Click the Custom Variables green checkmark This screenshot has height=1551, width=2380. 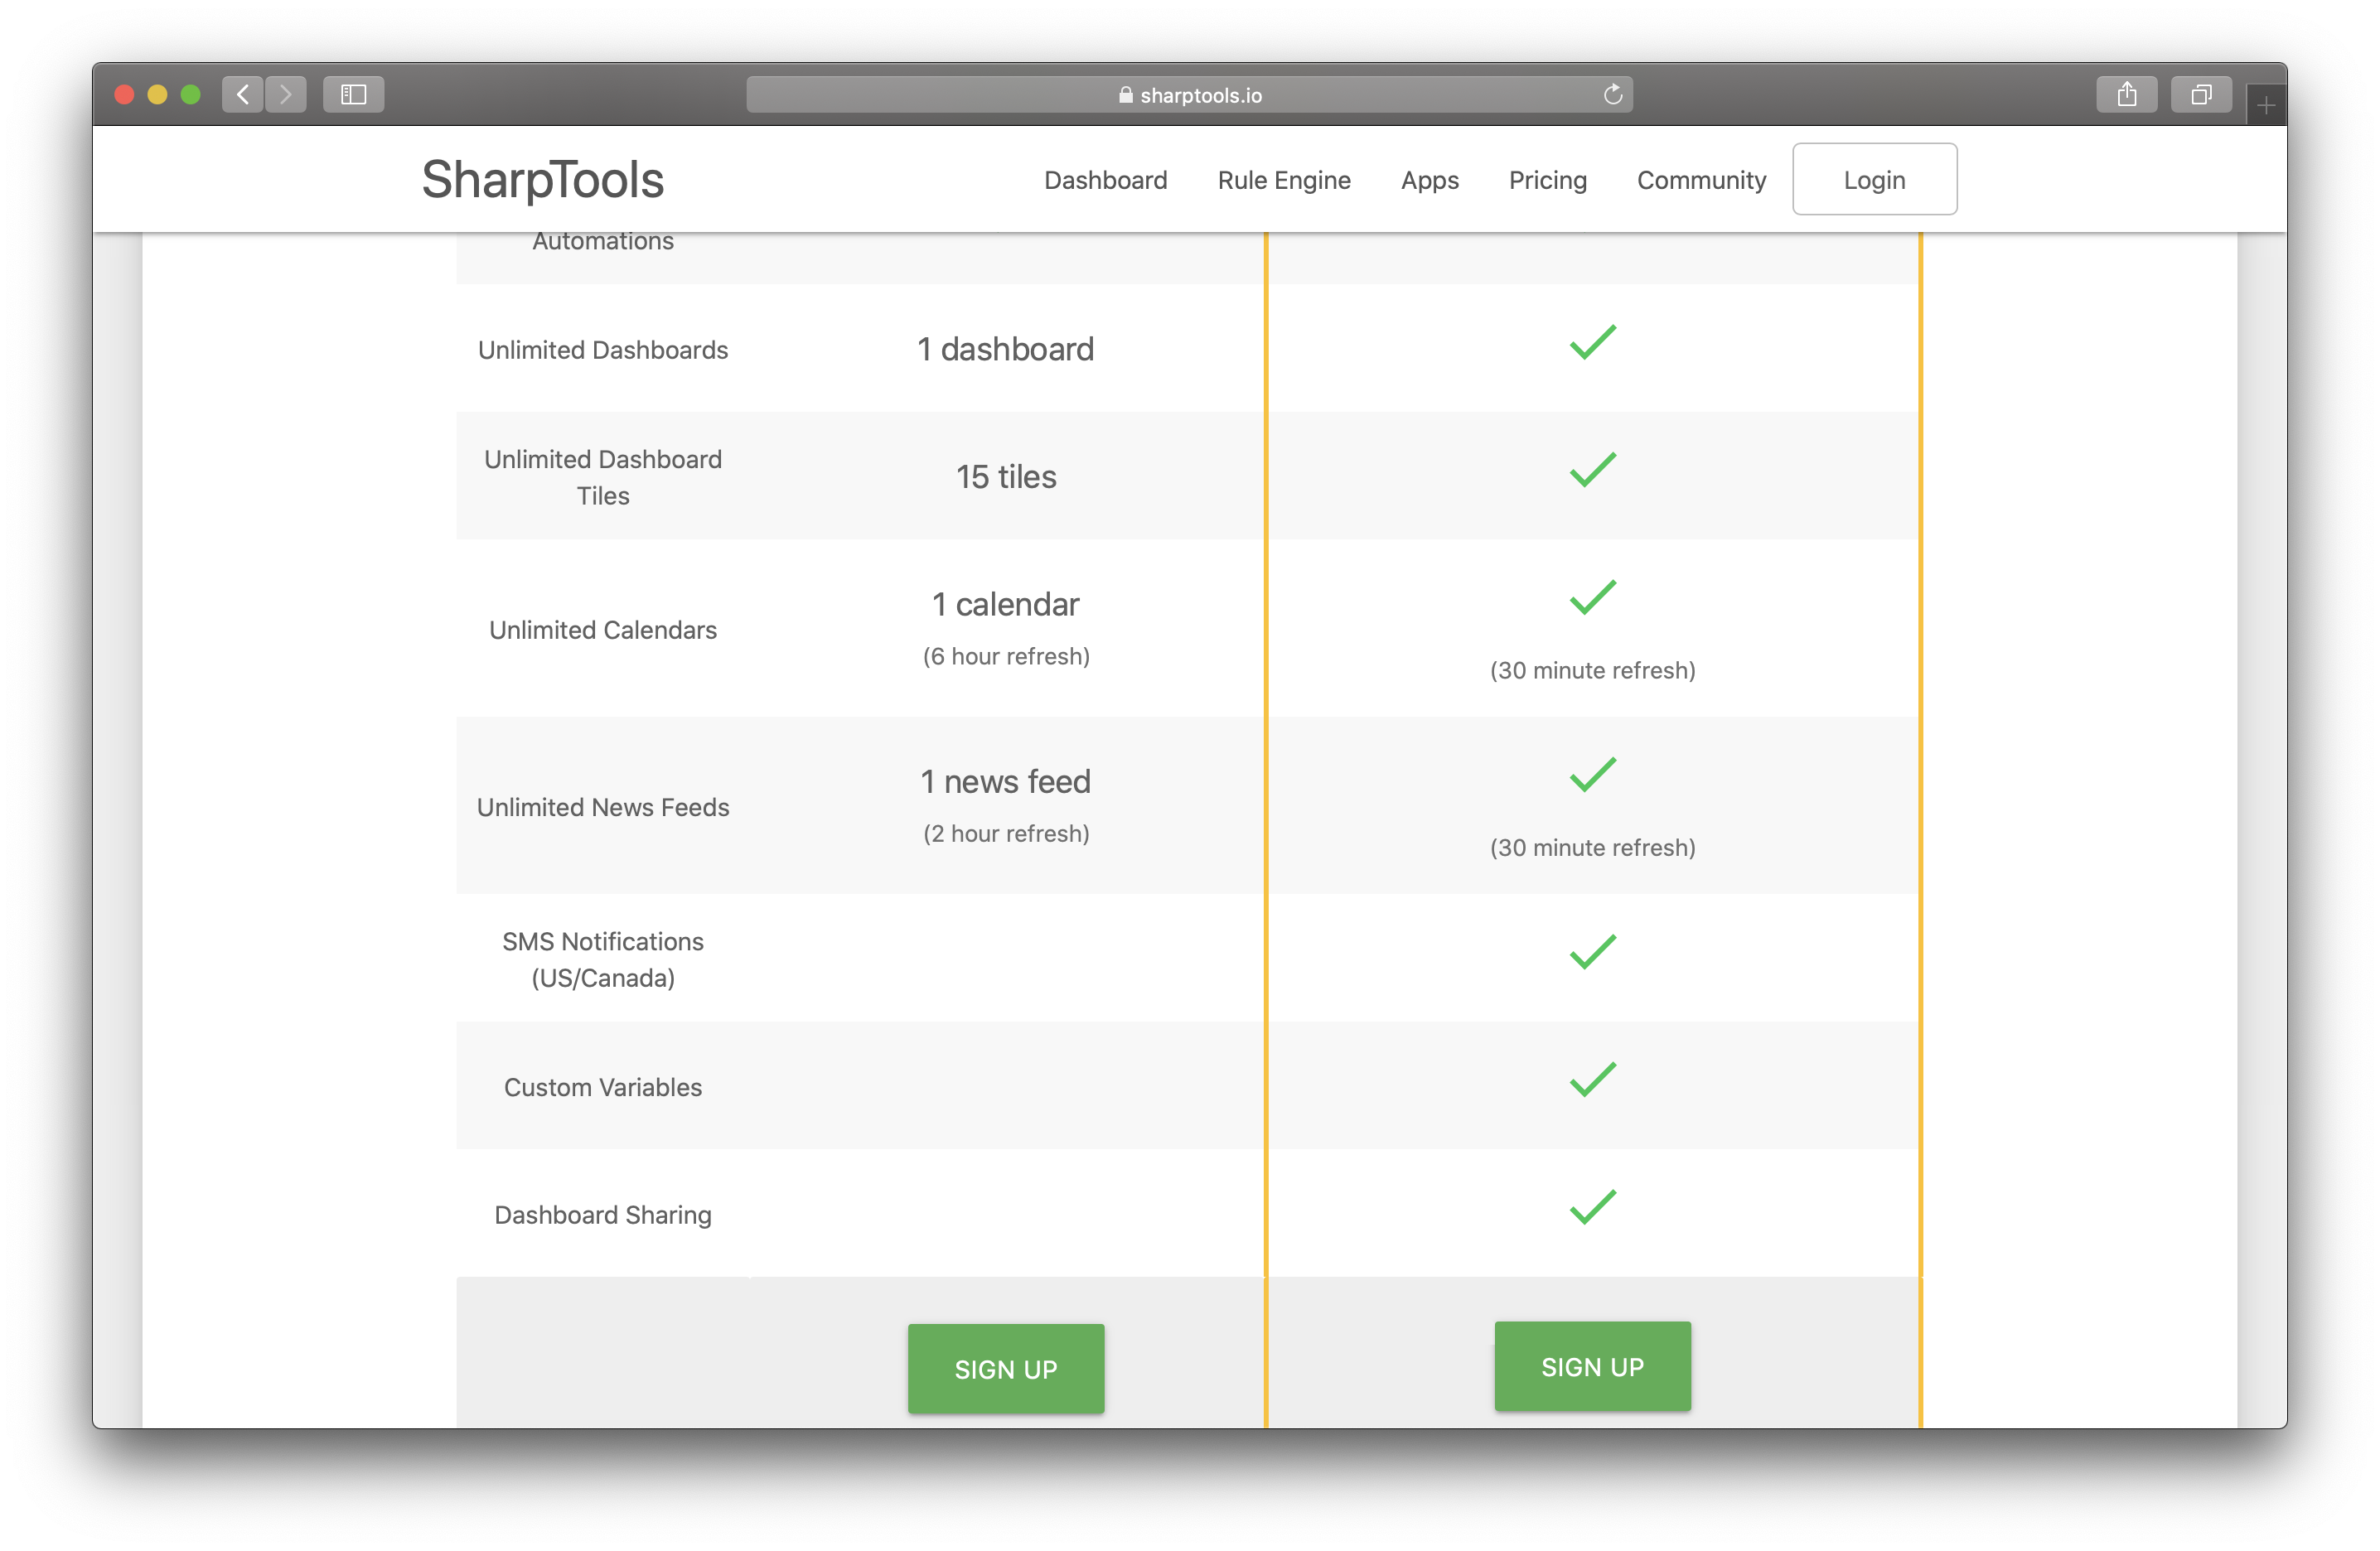[1592, 1080]
